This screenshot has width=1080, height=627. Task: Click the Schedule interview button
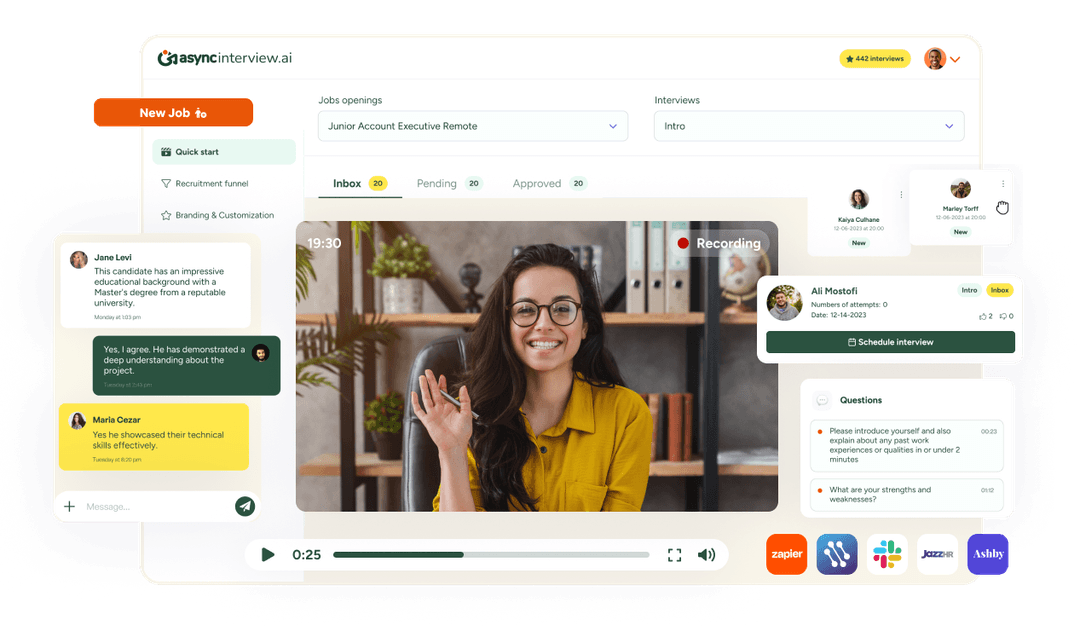(x=889, y=341)
